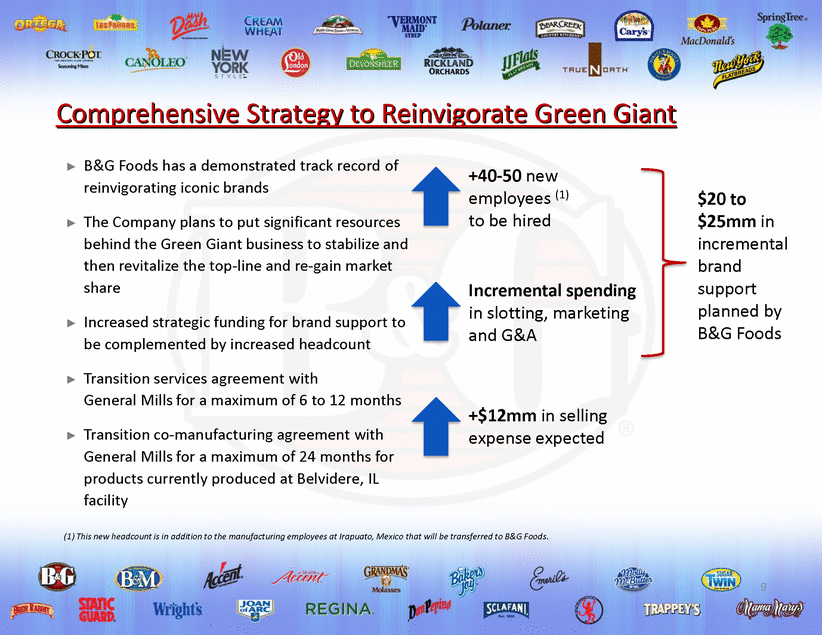
Task: Select the 'Incremental spending in slotting' text
Action: [552, 313]
